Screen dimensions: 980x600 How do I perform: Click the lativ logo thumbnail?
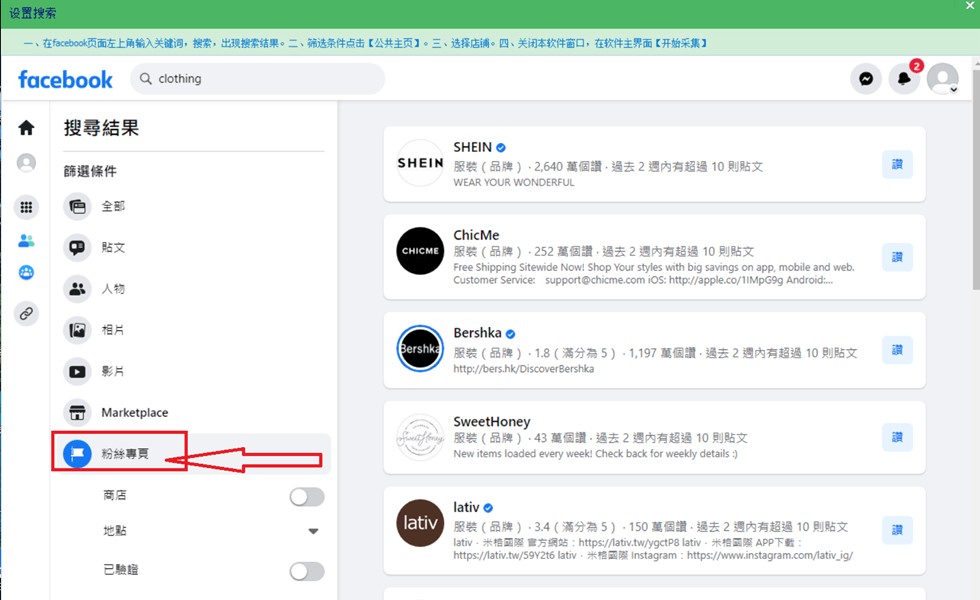click(x=420, y=522)
